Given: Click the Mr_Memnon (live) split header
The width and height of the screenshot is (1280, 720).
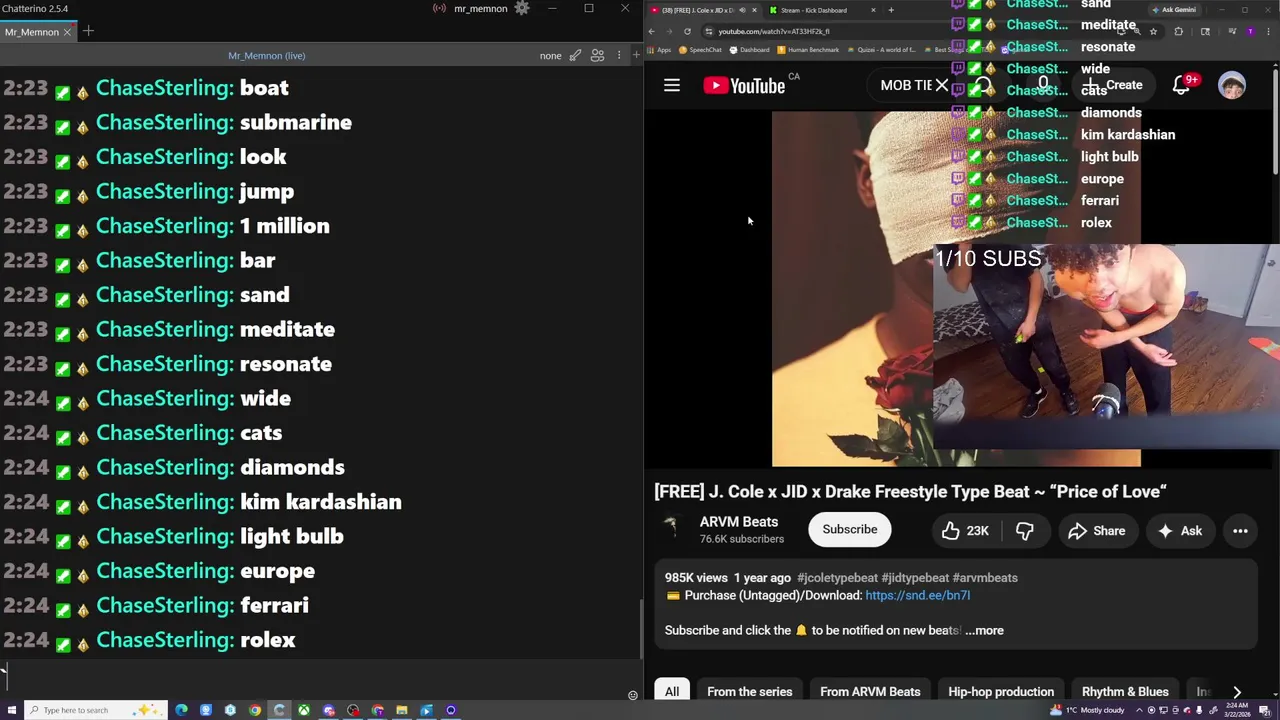Looking at the screenshot, I should click(267, 56).
